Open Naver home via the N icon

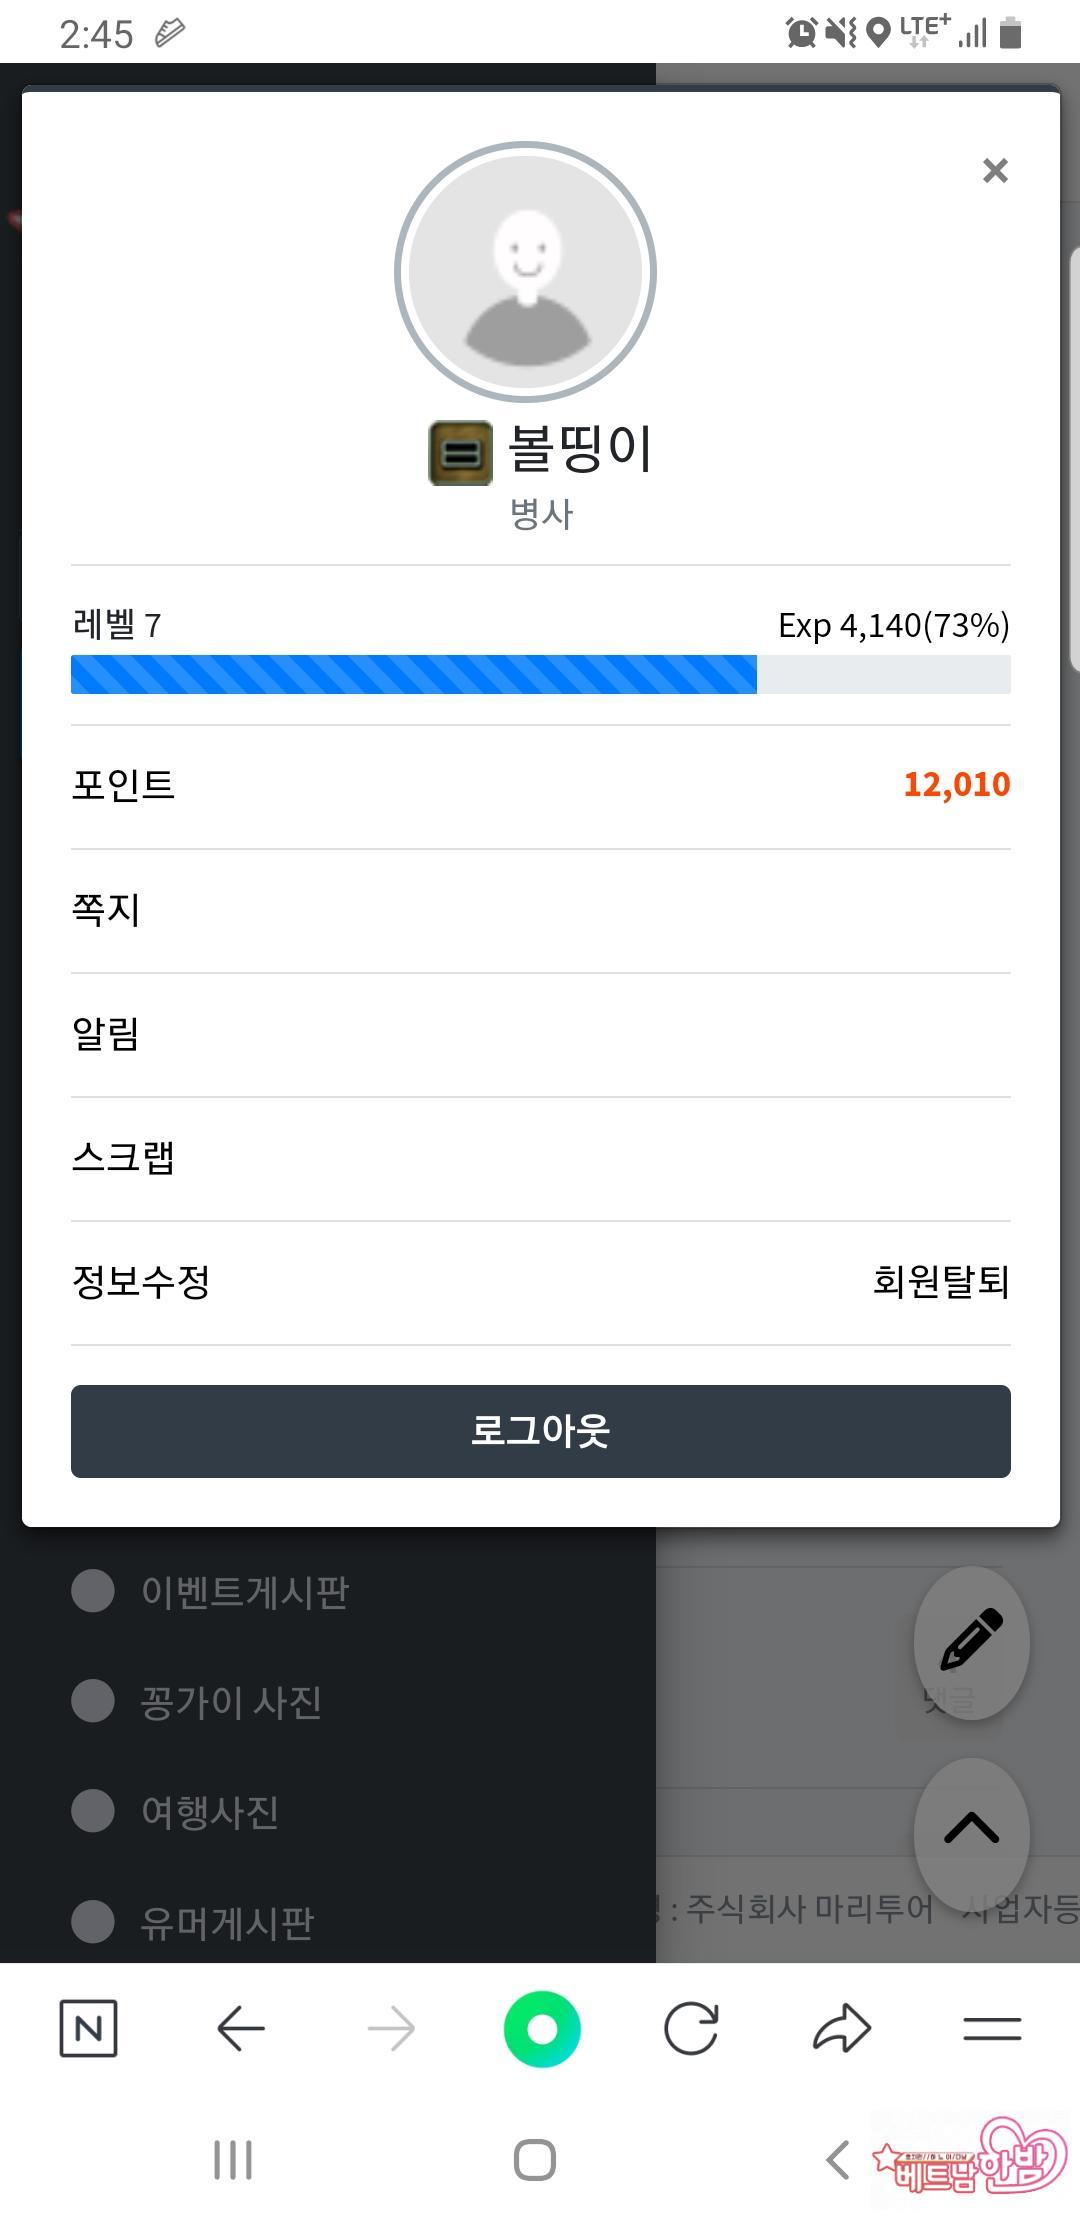click(89, 2029)
